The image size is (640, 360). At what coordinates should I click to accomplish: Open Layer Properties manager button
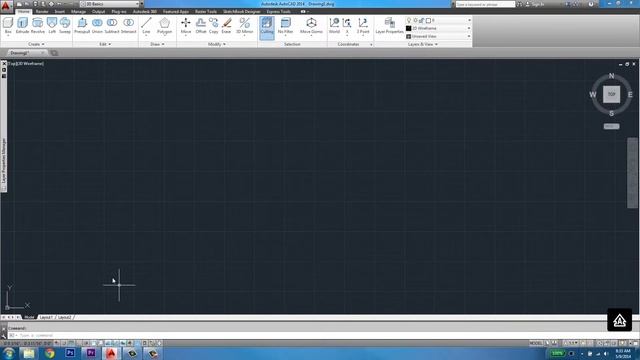(389, 25)
